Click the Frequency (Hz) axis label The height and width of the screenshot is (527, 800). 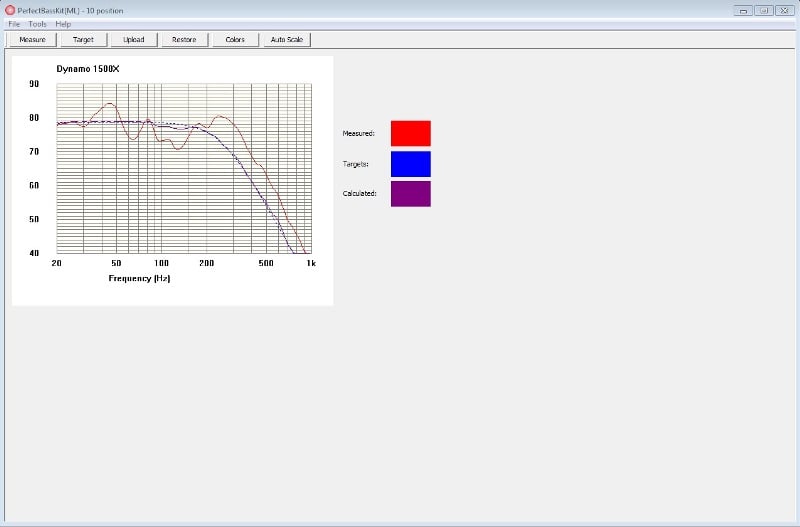click(x=139, y=278)
